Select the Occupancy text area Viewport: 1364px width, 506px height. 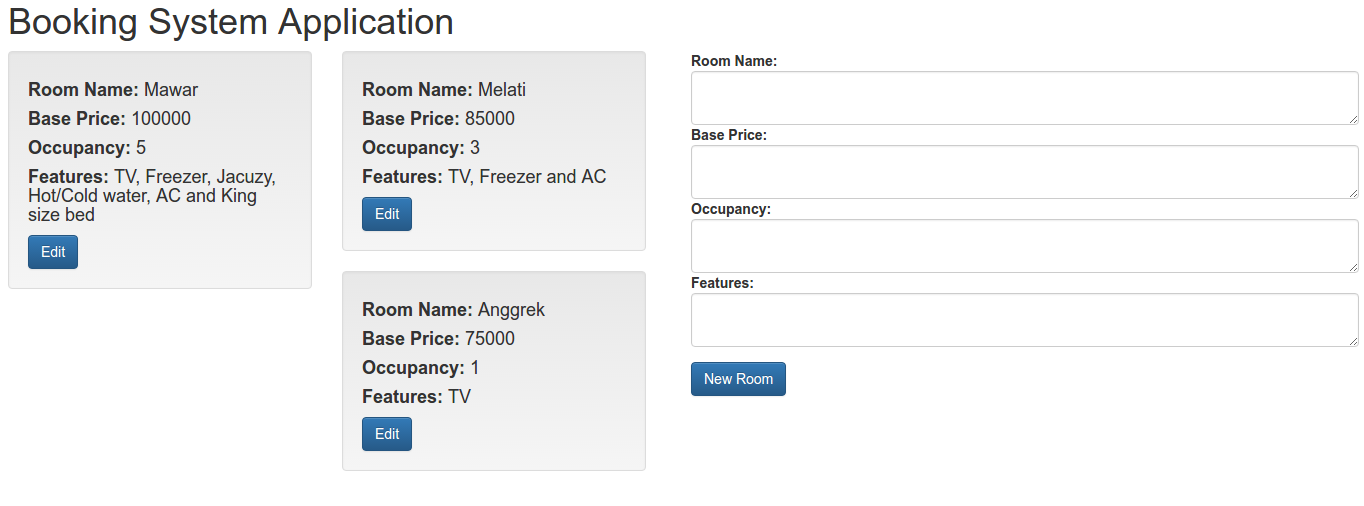1024,246
